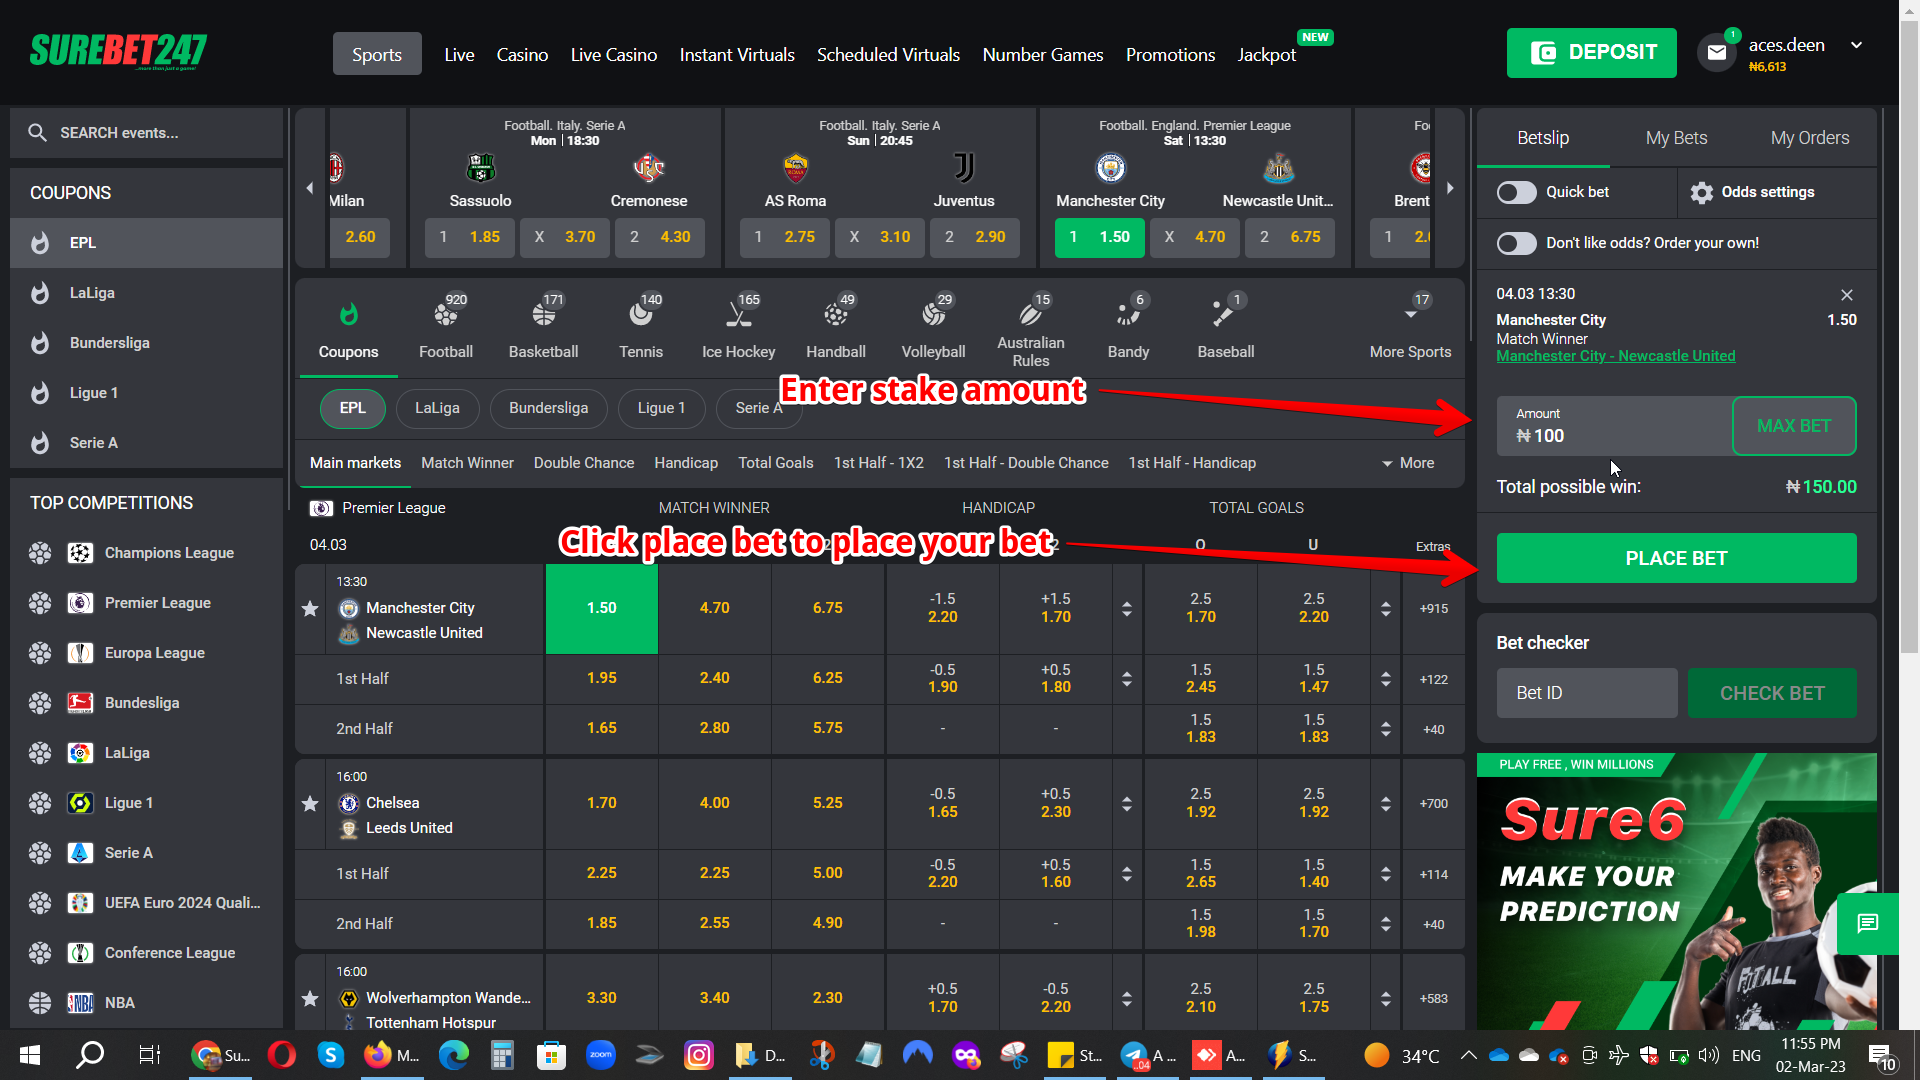Open the Tennis sport icon

pos(641,316)
